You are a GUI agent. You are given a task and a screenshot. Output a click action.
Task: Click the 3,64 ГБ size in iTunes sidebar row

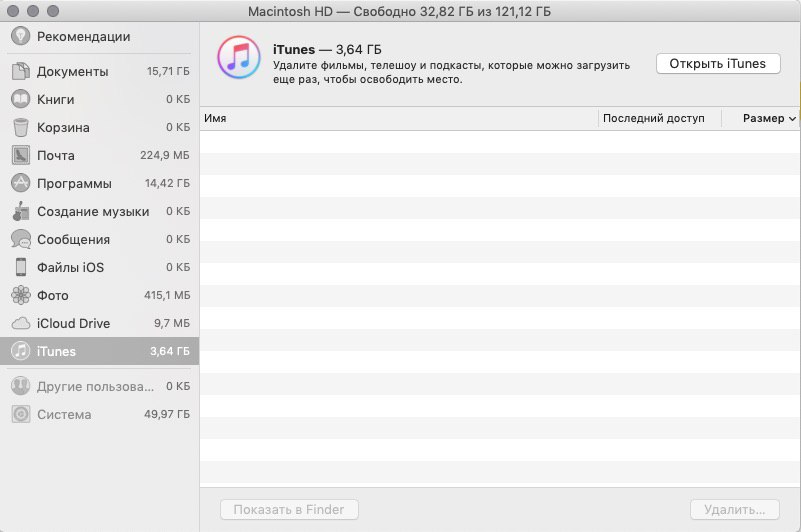(x=170, y=351)
